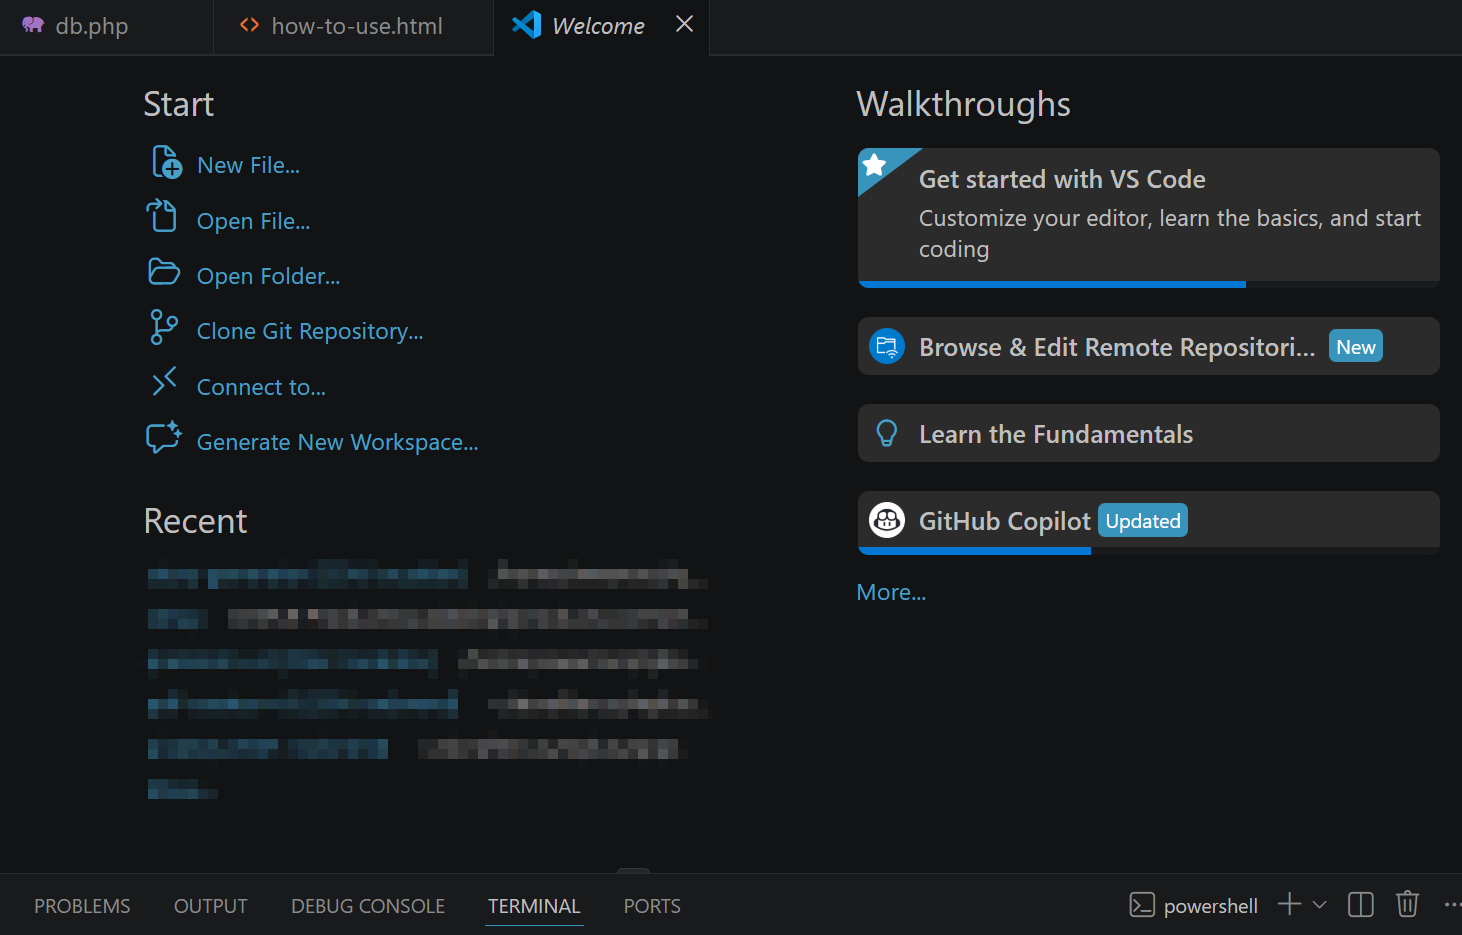Click the powershell terminal label
The image size is (1462, 935).
click(1211, 906)
